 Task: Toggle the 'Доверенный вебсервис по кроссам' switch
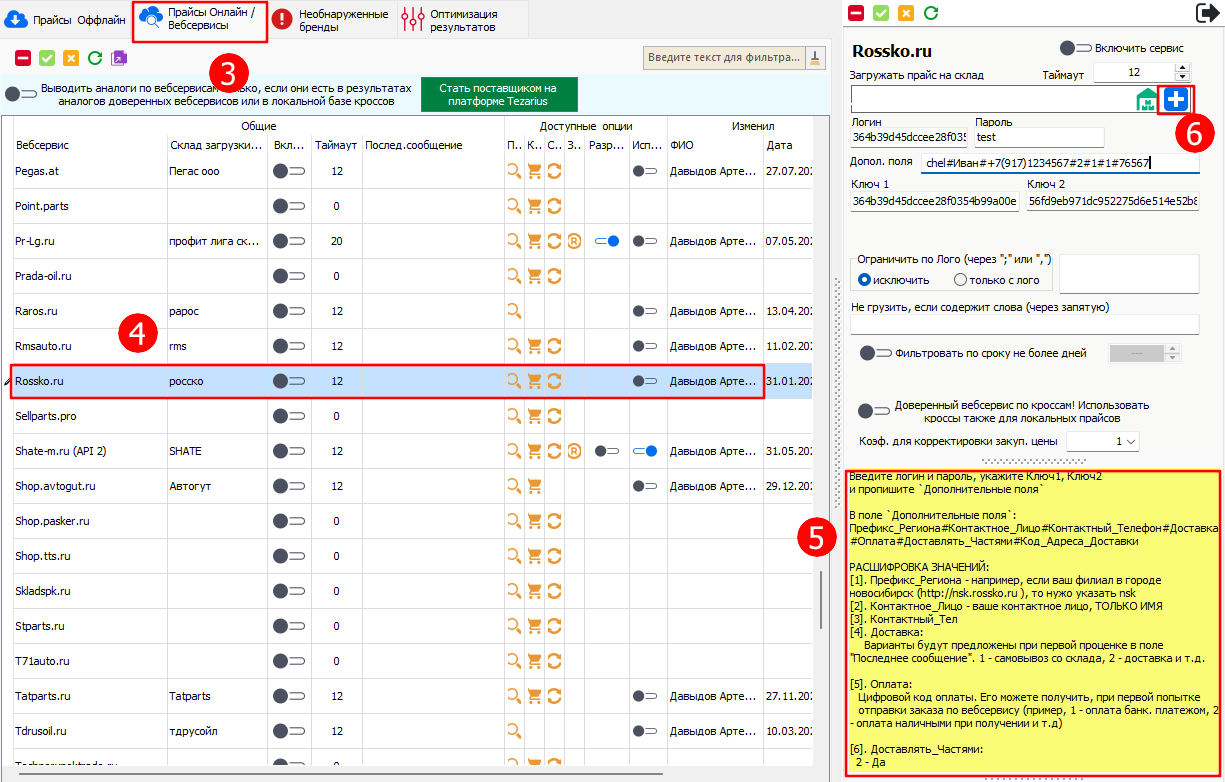[x=874, y=410]
